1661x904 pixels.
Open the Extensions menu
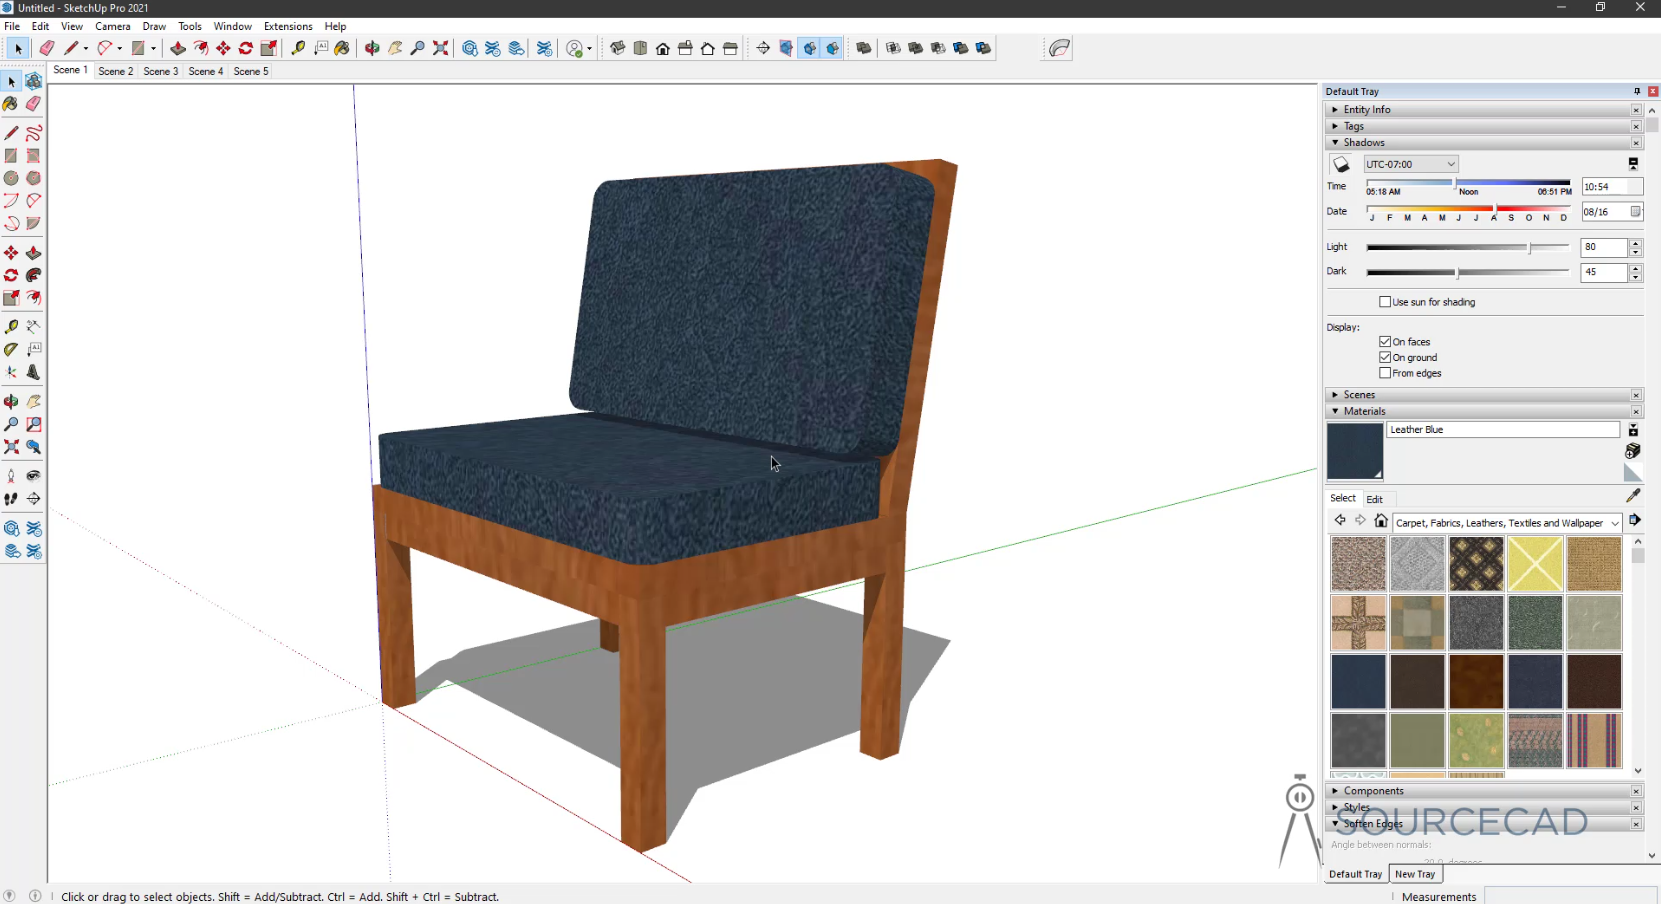(288, 26)
